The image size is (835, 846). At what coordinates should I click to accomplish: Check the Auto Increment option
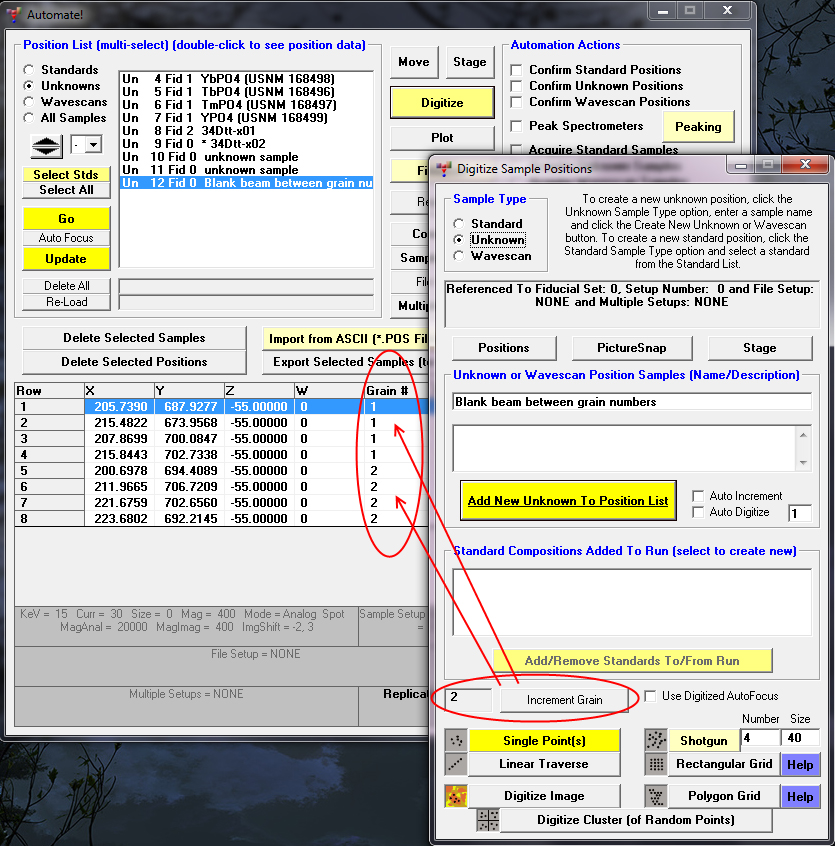pos(699,496)
